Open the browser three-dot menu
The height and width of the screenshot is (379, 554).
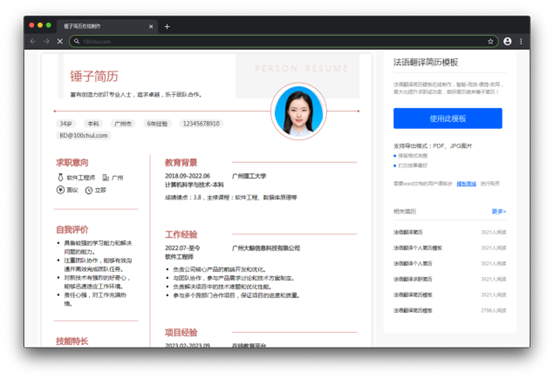(x=521, y=41)
